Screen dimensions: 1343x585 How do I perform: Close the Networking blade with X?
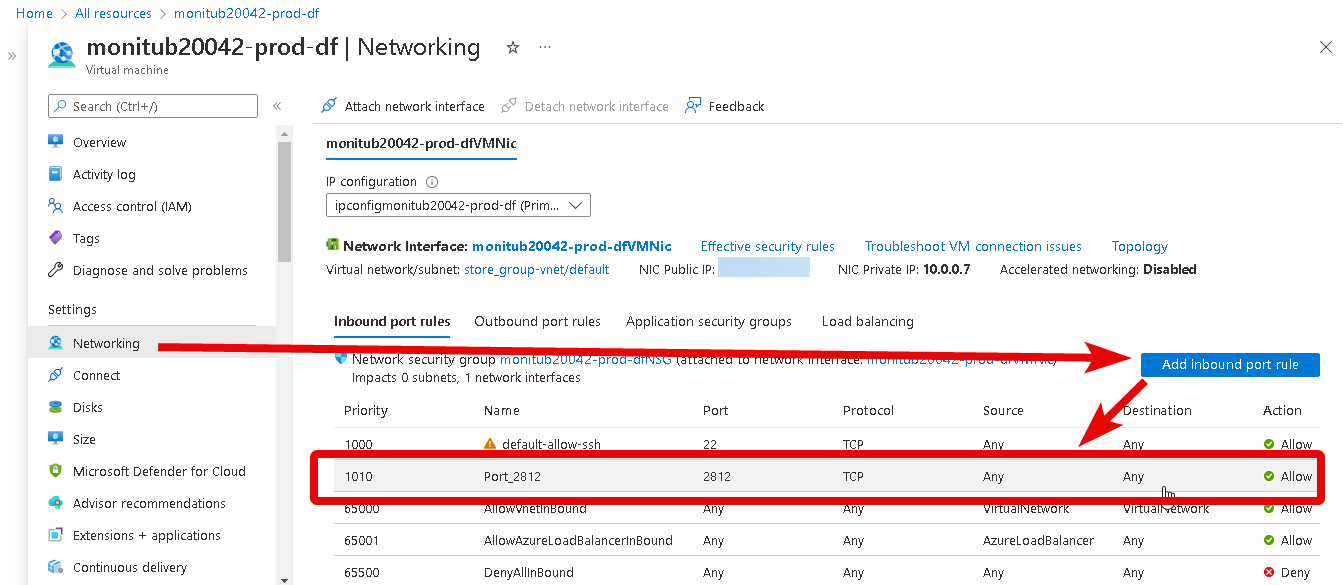1325,47
